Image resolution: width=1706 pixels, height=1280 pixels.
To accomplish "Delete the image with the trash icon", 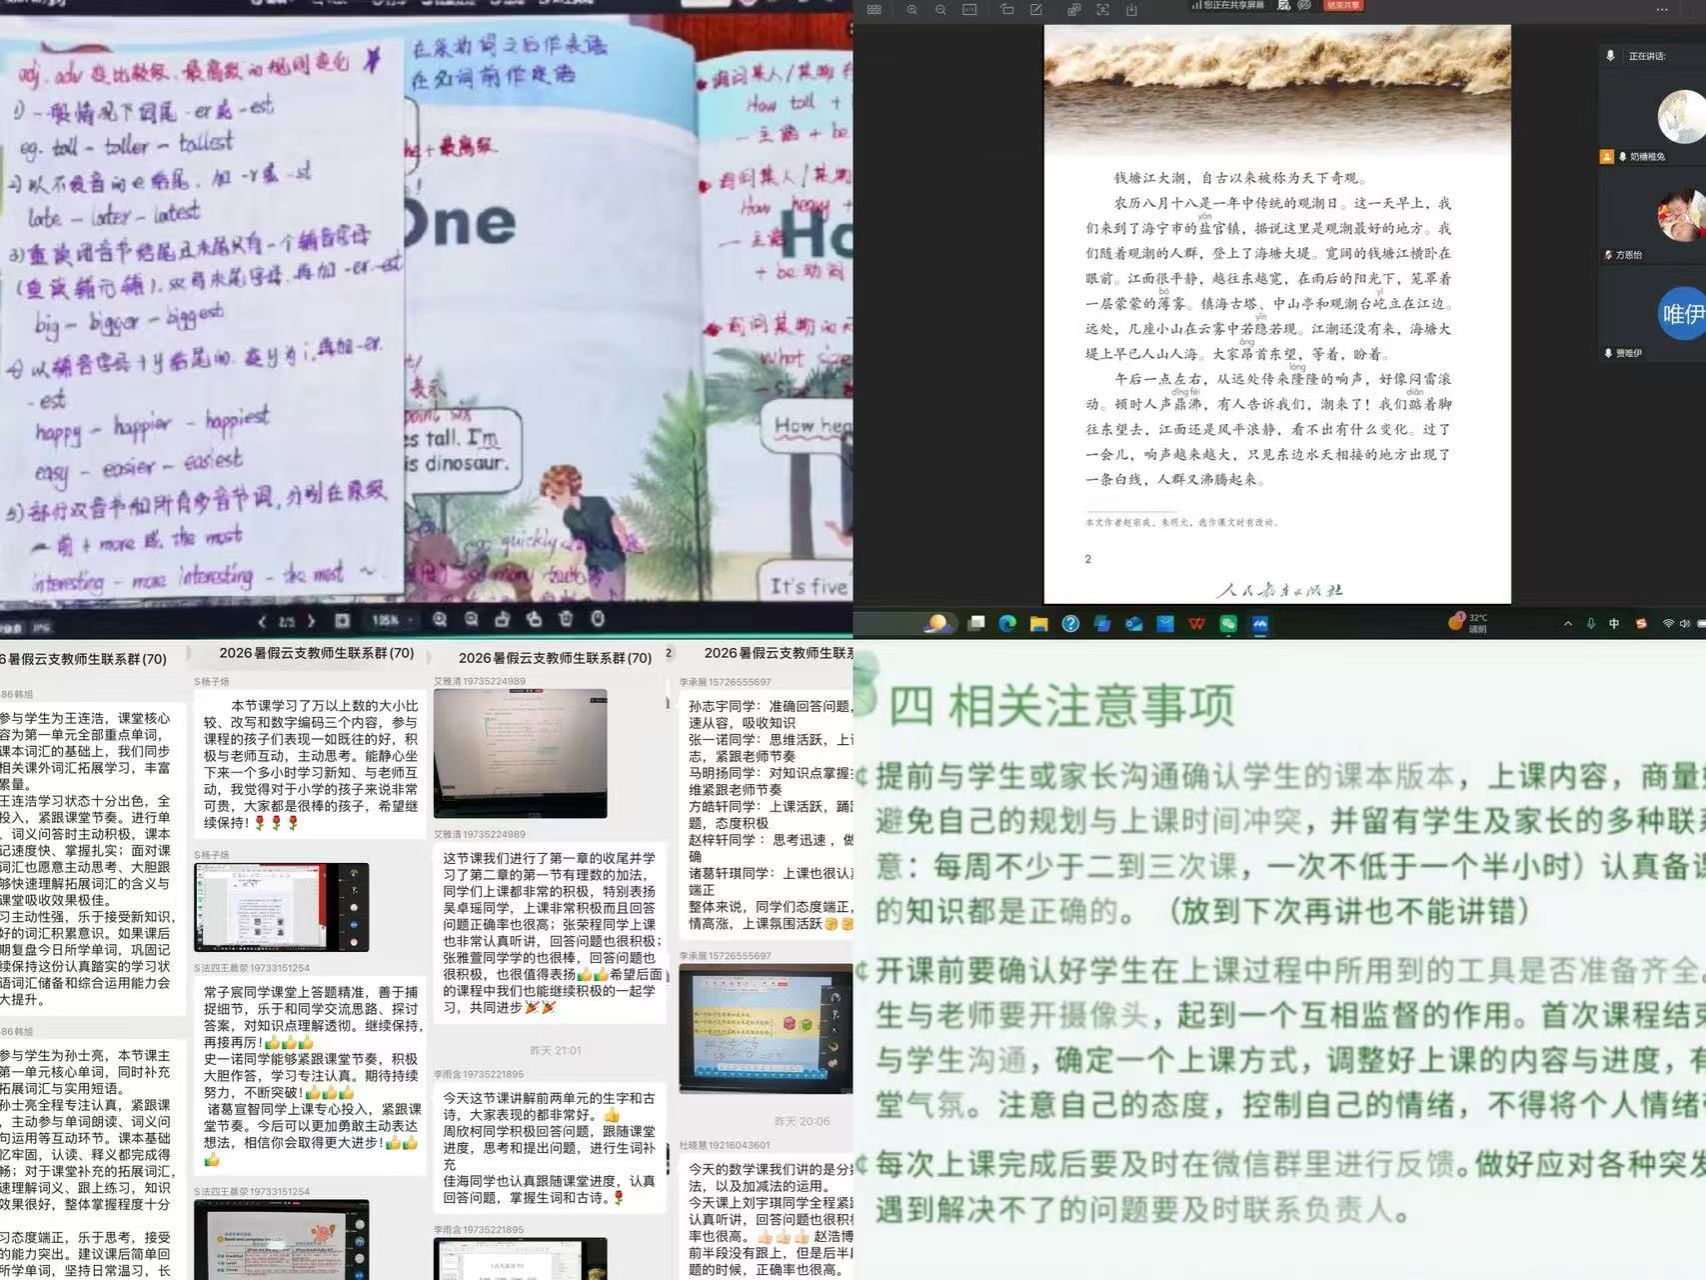I will coord(566,619).
